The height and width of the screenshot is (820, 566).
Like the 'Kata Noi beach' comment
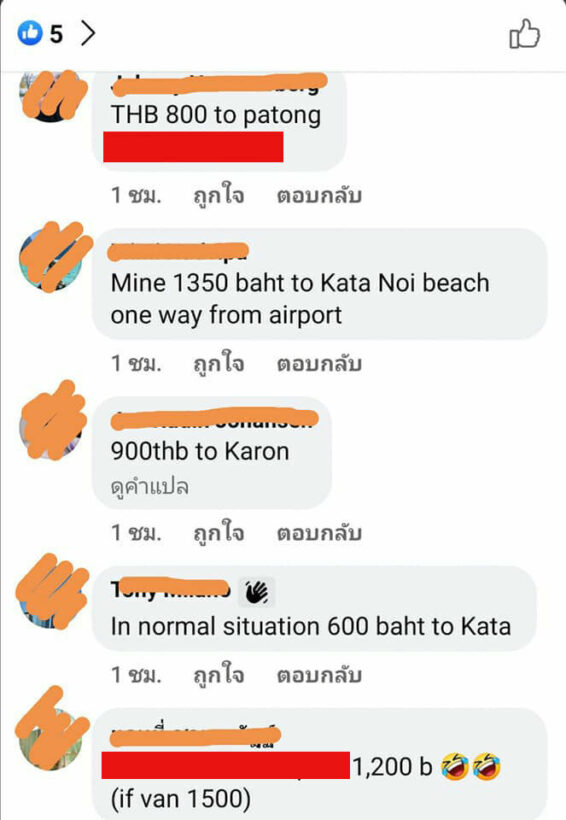(x=219, y=363)
